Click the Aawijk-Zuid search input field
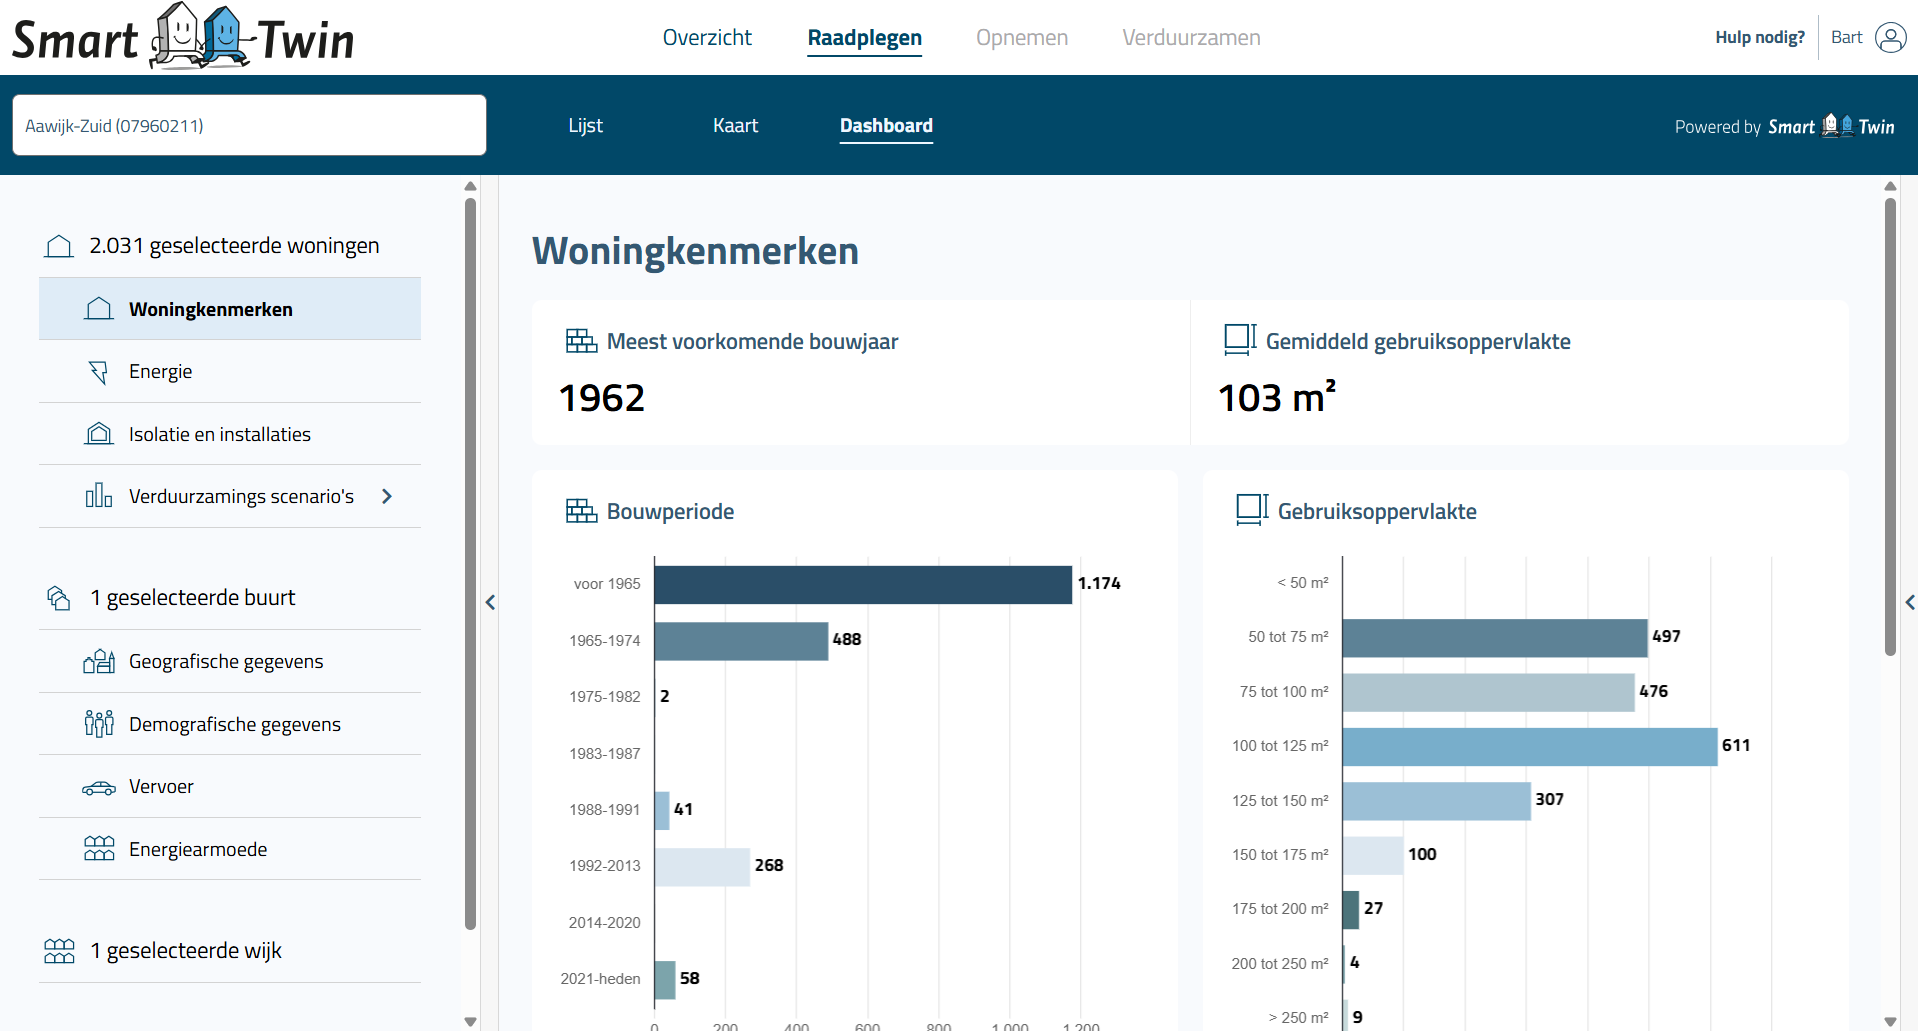The height and width of the screenshot is (1031, 1918). [249, 126]
